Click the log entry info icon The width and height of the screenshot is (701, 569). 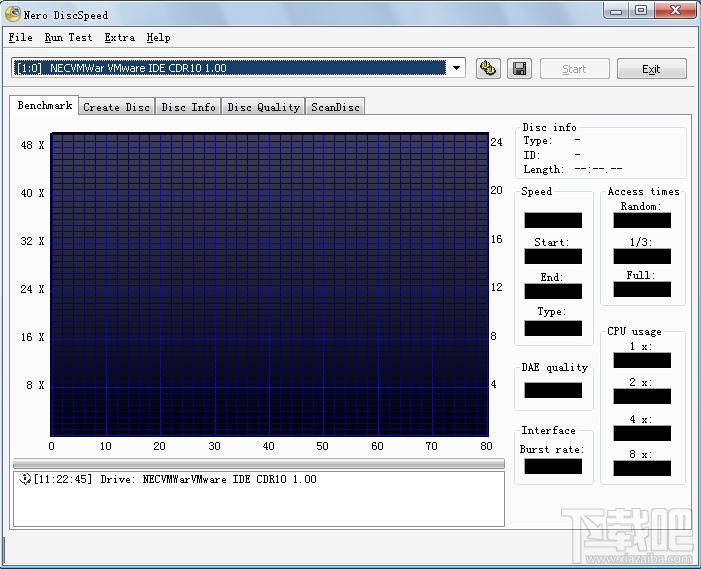pos(25,479)
